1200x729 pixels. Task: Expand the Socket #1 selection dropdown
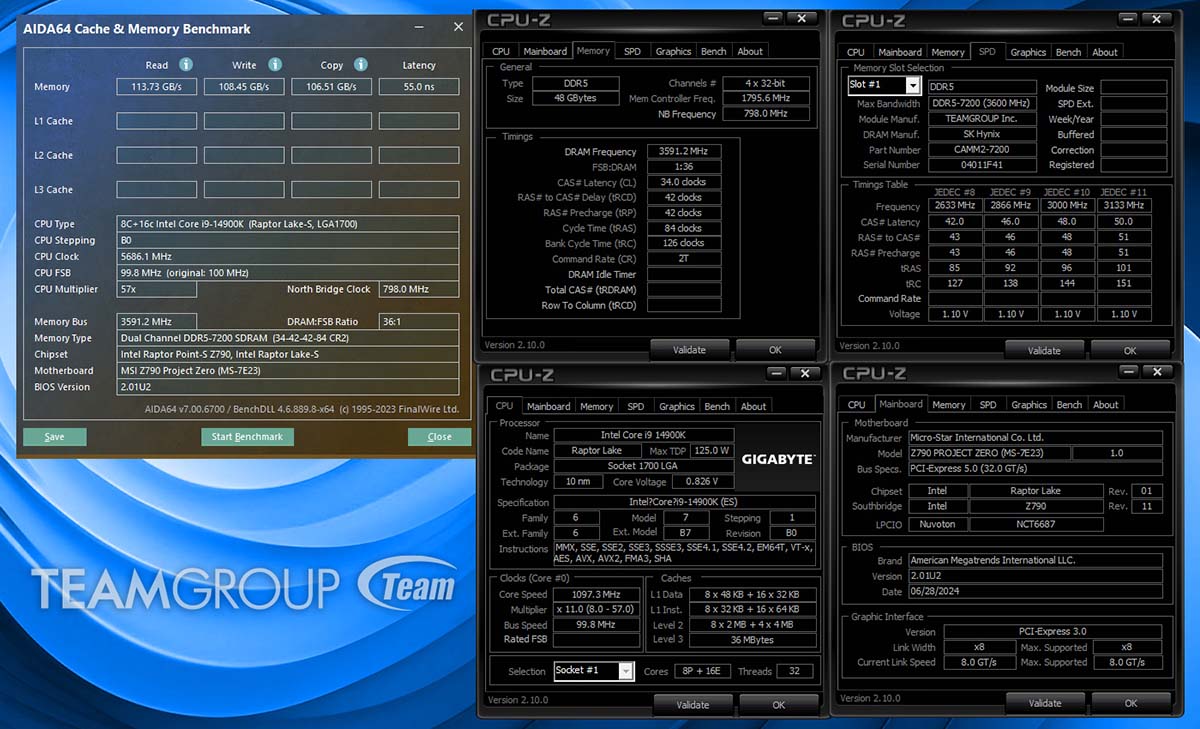(x=625, y=671)
